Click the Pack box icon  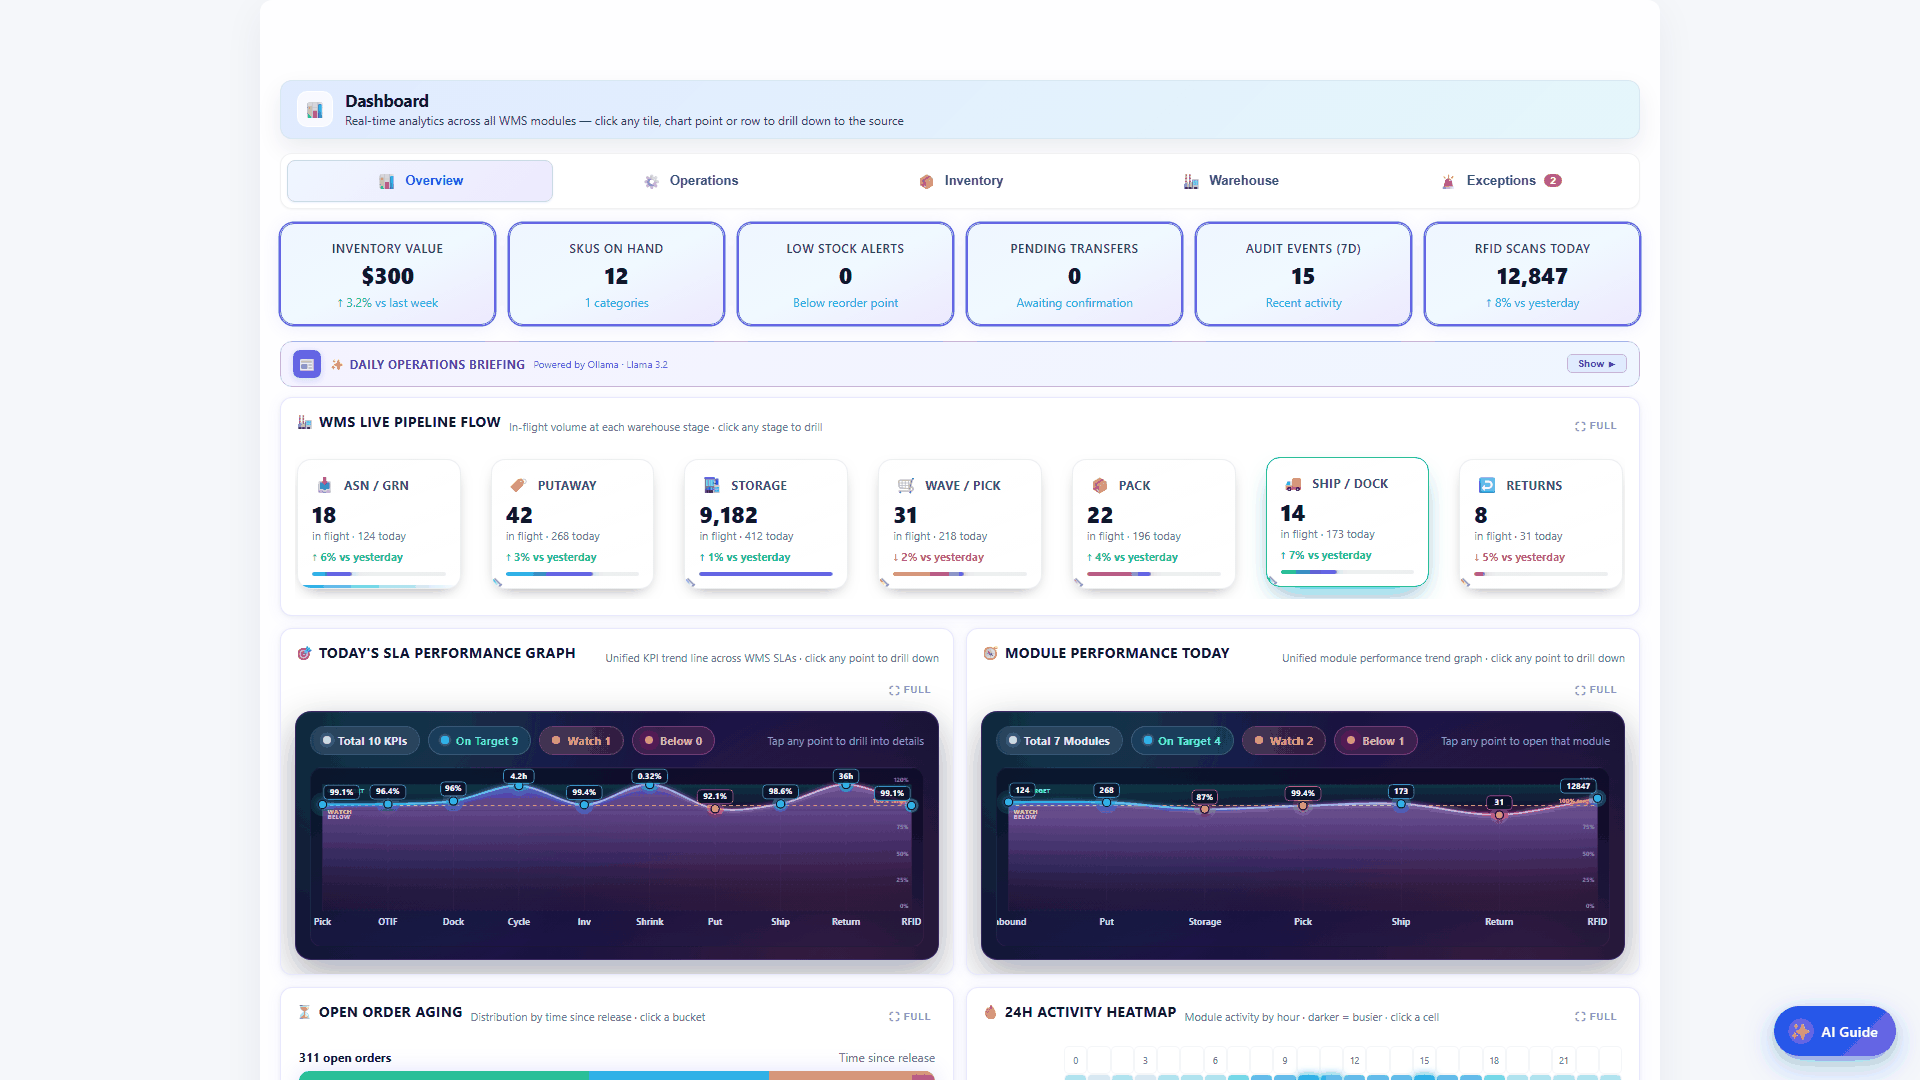pos(1099,485)
